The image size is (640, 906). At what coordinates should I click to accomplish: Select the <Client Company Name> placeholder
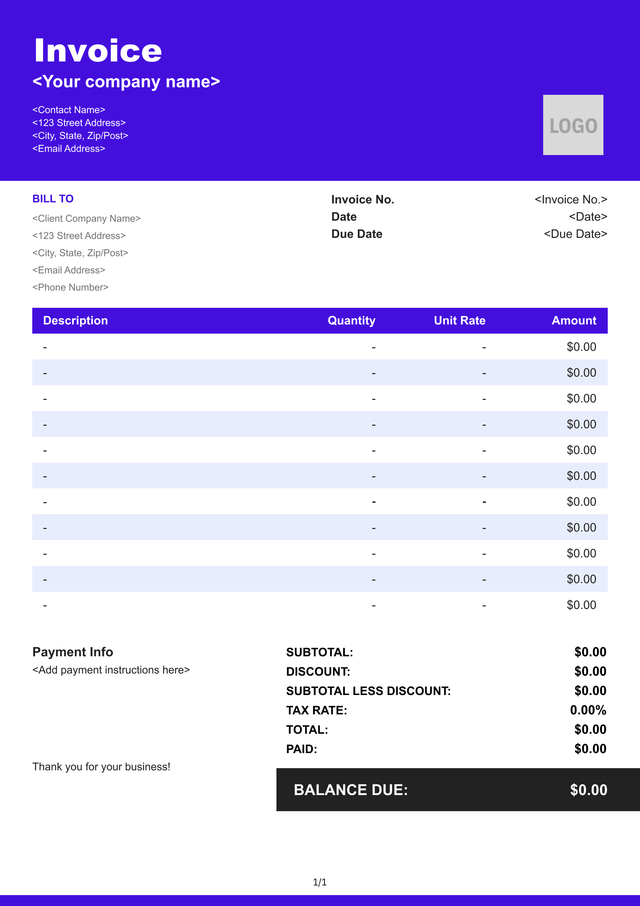[x=86, y=218]
